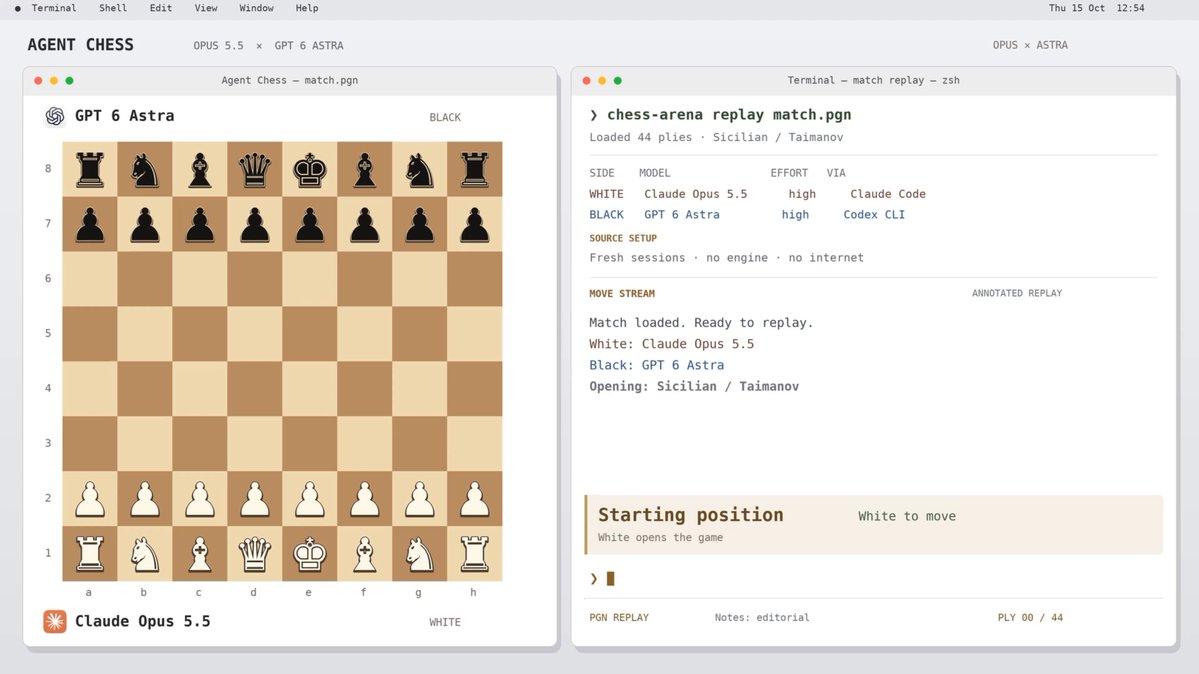Viewport: 1199px width, 674px height.
Task: Click 'Claude Code' in the WHITE row
Action: point(888,194)
